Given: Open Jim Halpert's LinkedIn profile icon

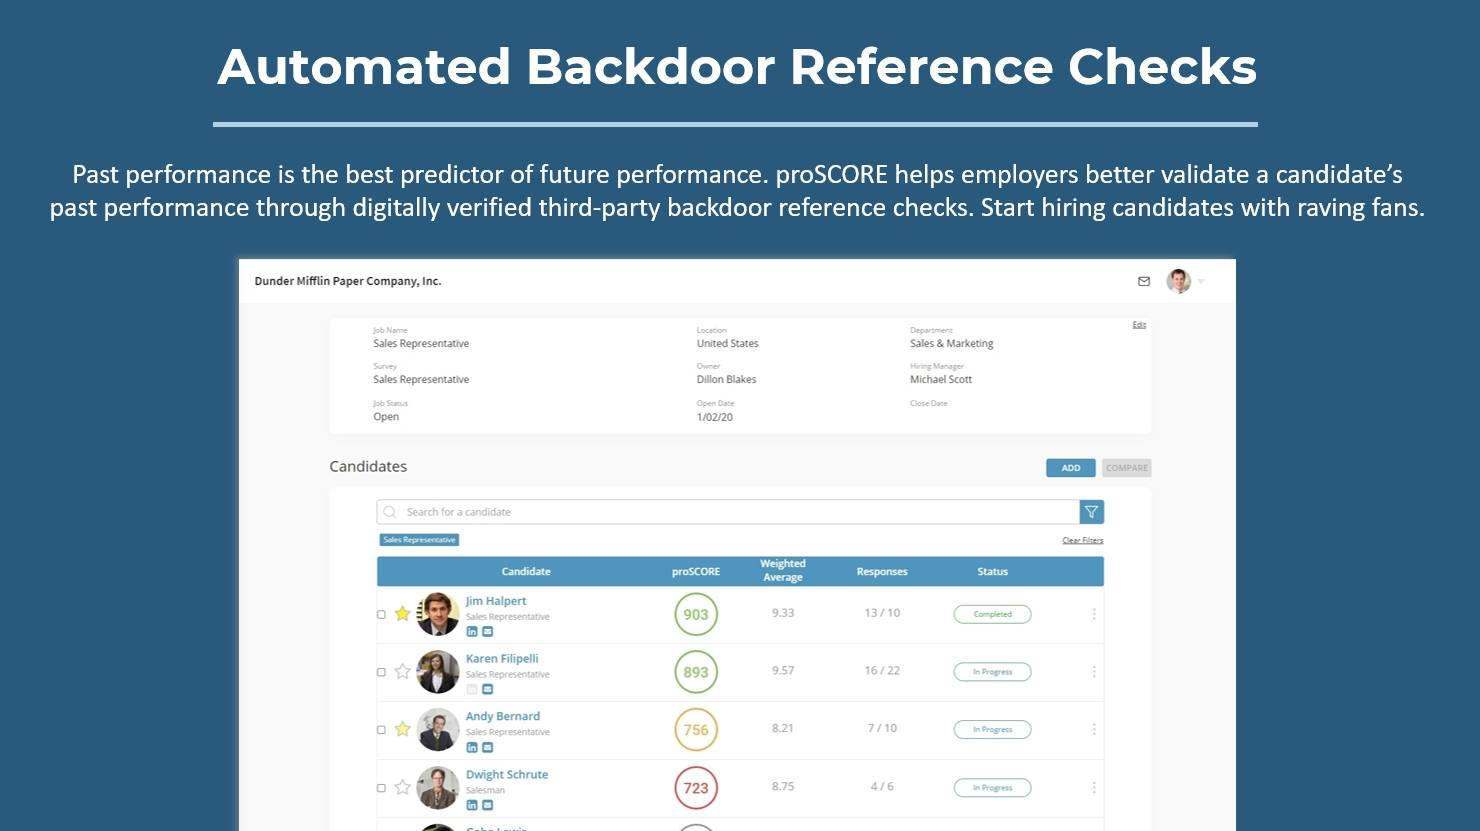Looking at the screenshot, I should pos(472,632).
